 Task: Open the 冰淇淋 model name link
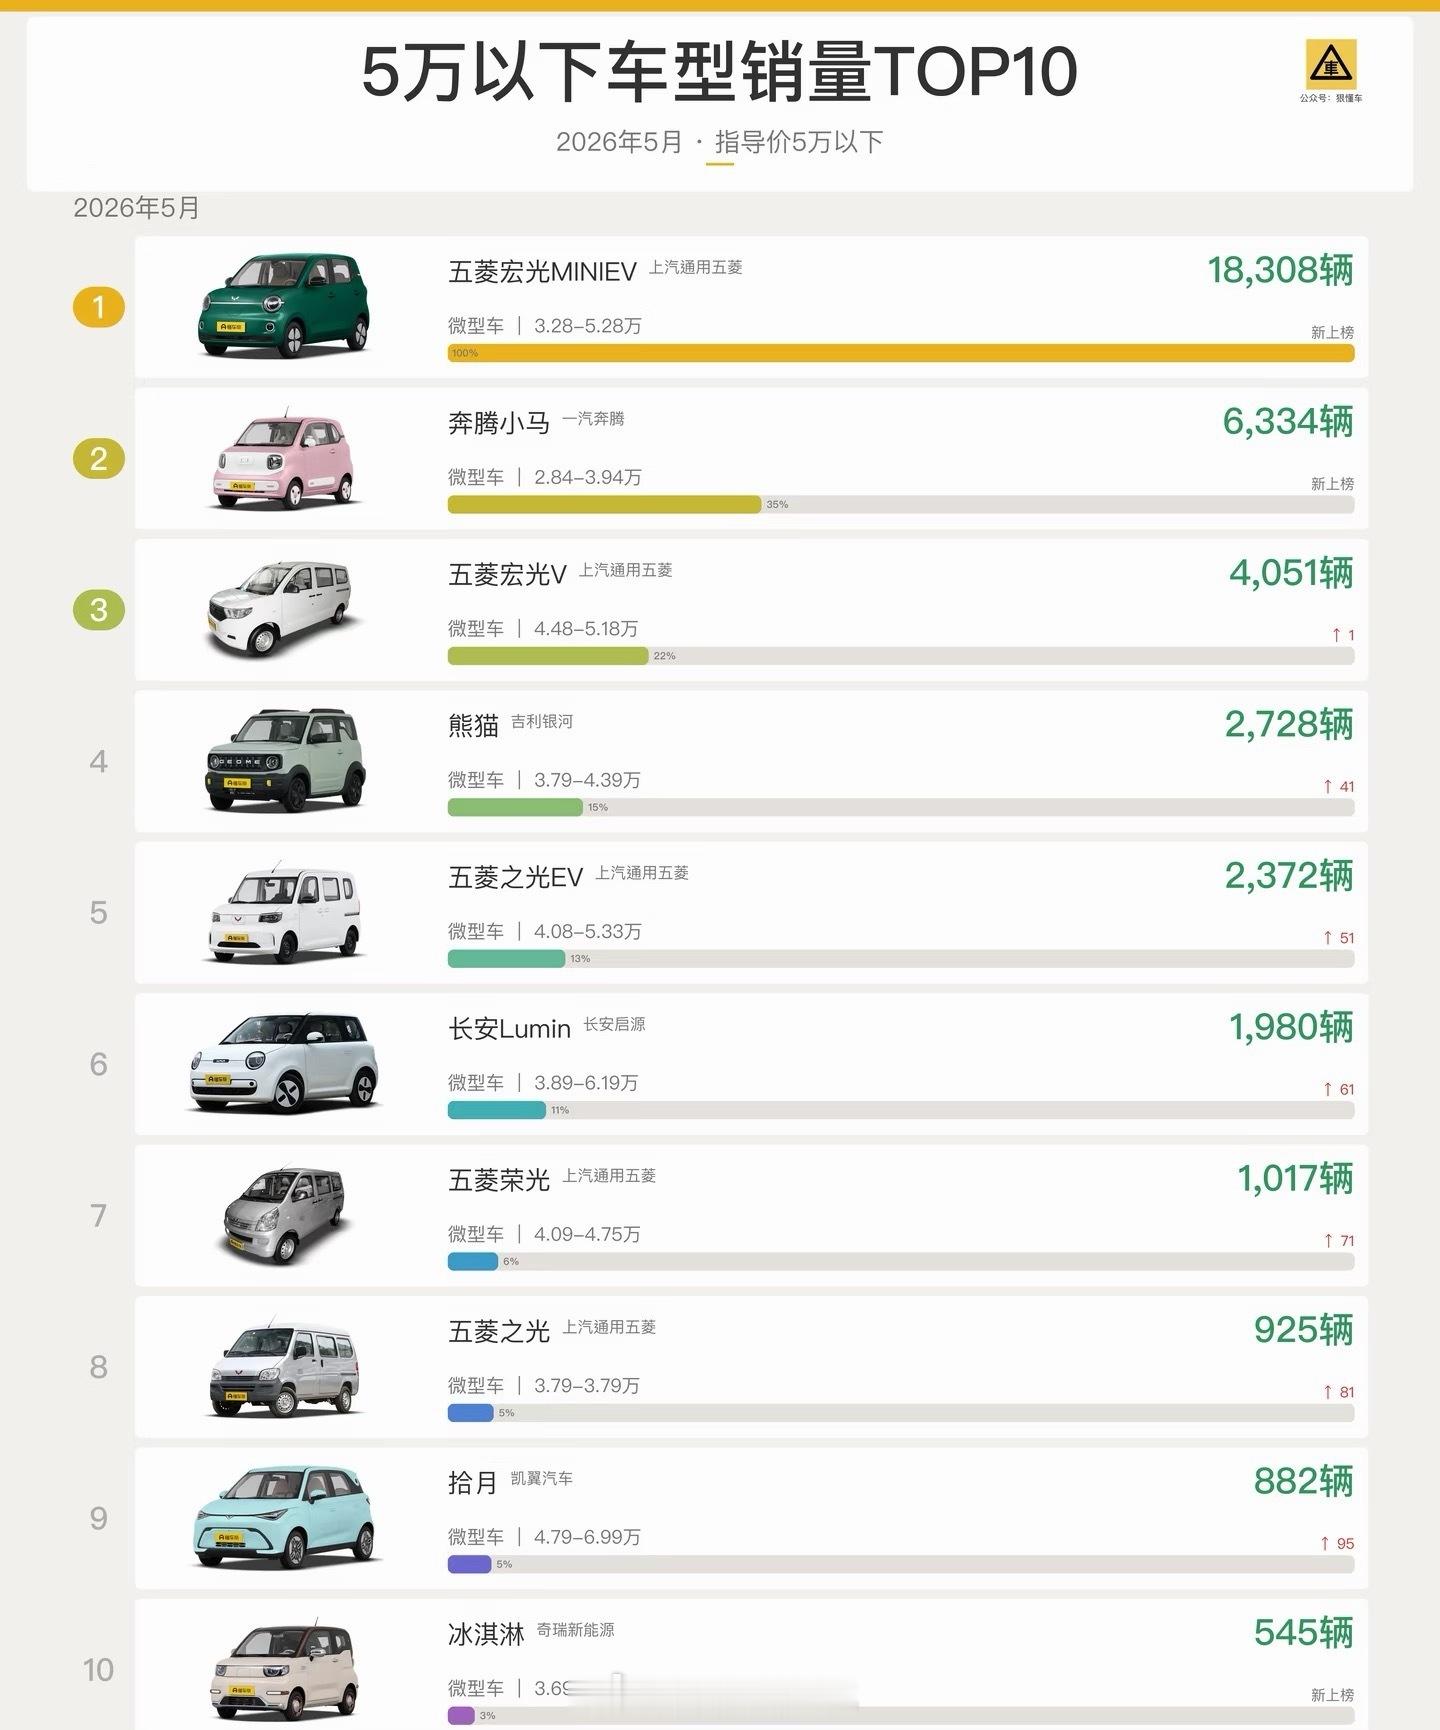486,1634
